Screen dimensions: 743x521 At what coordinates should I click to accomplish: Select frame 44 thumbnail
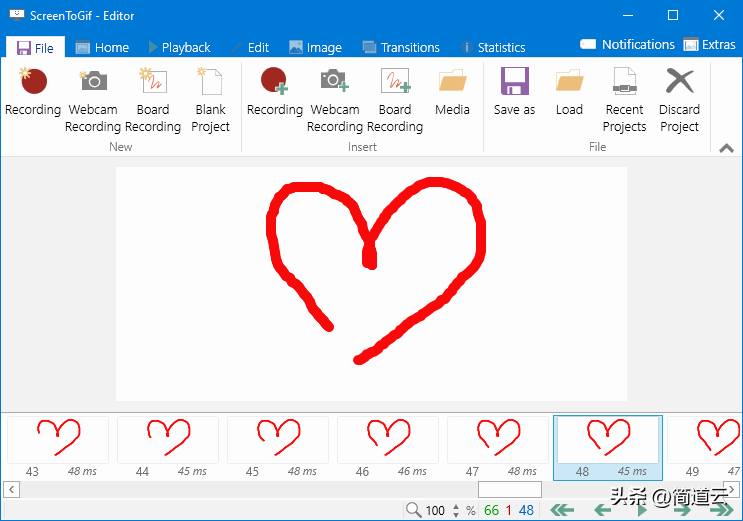click(x=168, y=448)
